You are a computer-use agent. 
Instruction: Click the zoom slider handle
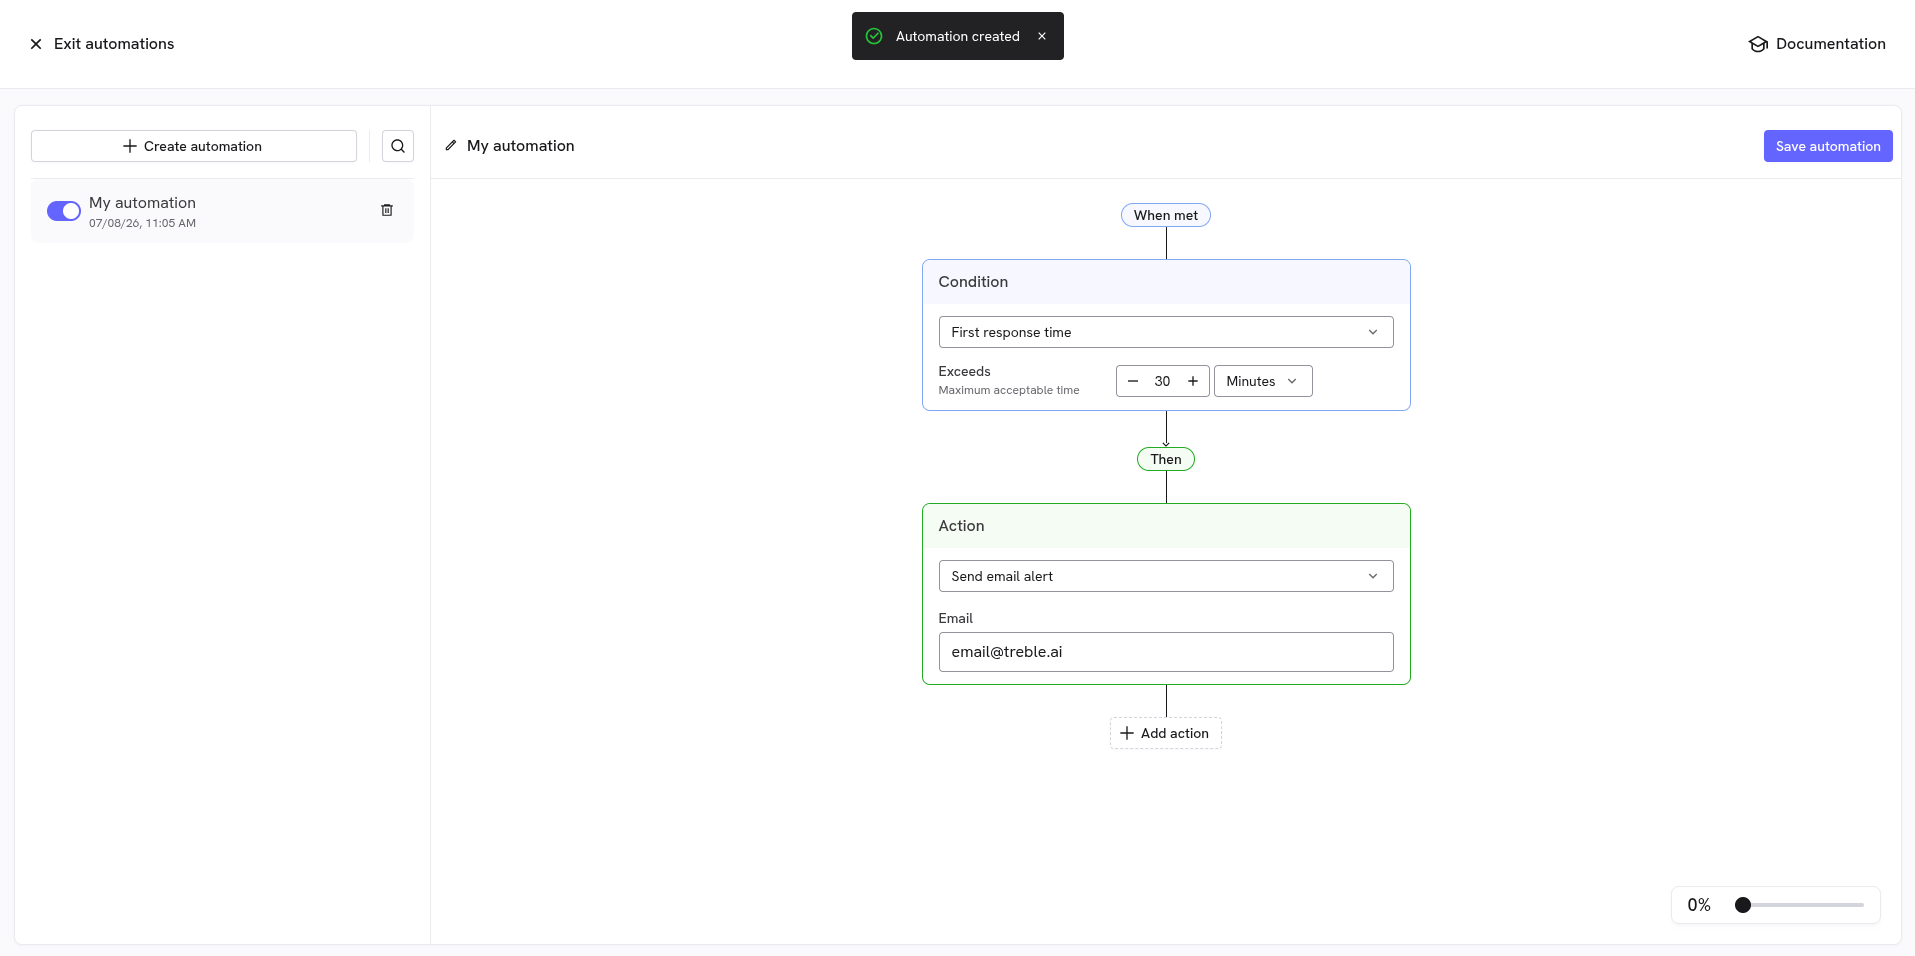[x=1743, y=905]
